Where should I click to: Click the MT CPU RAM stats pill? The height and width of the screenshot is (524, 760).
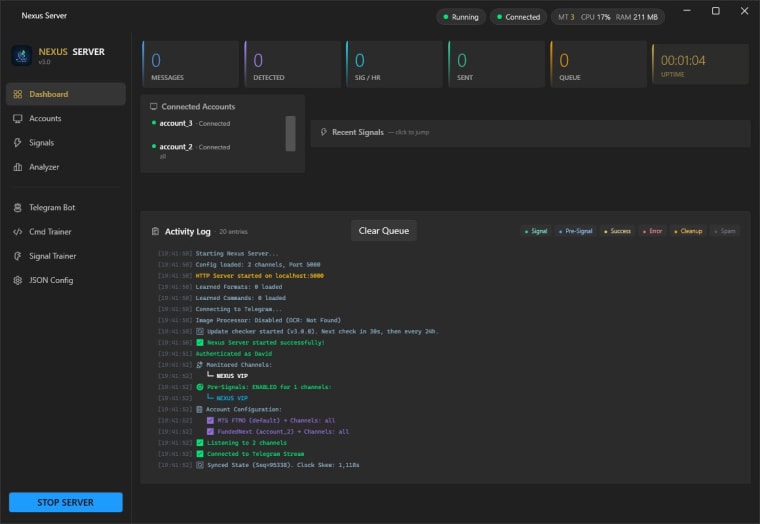pos(608,17)
